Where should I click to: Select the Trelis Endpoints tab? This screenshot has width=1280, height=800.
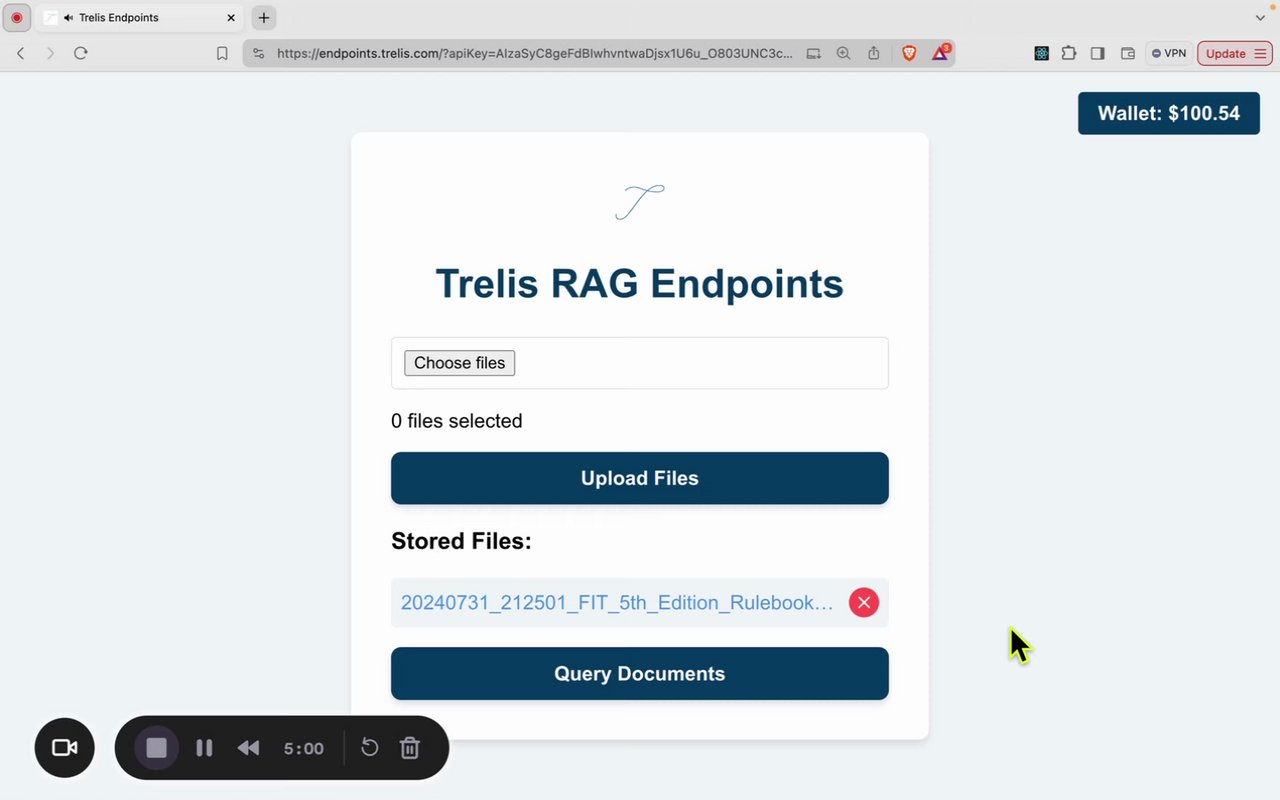pos(140,18)
